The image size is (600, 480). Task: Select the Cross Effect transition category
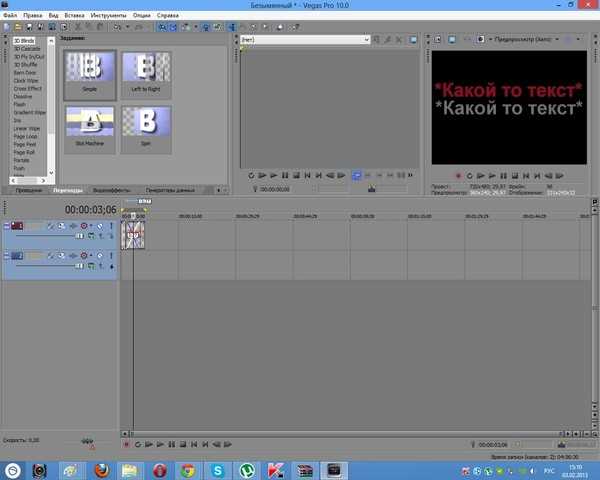(x=28, y=88)
